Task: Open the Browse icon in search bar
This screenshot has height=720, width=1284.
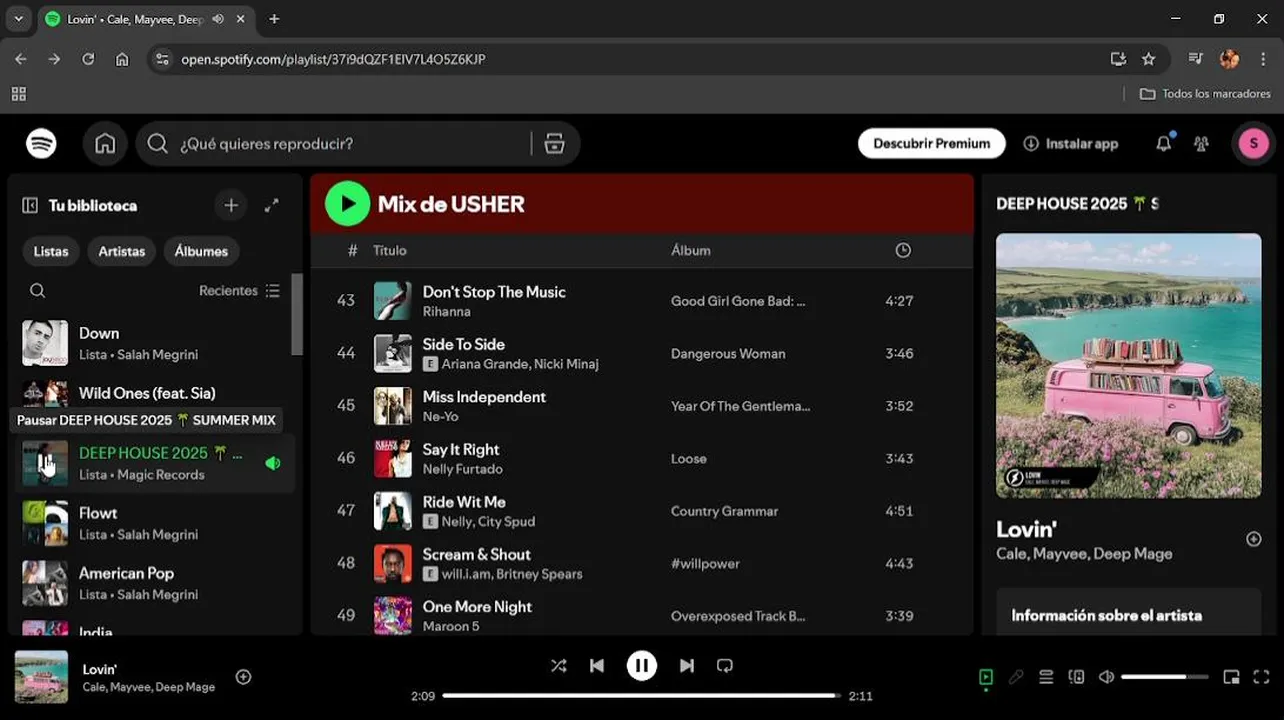Action: coord(554,144)
